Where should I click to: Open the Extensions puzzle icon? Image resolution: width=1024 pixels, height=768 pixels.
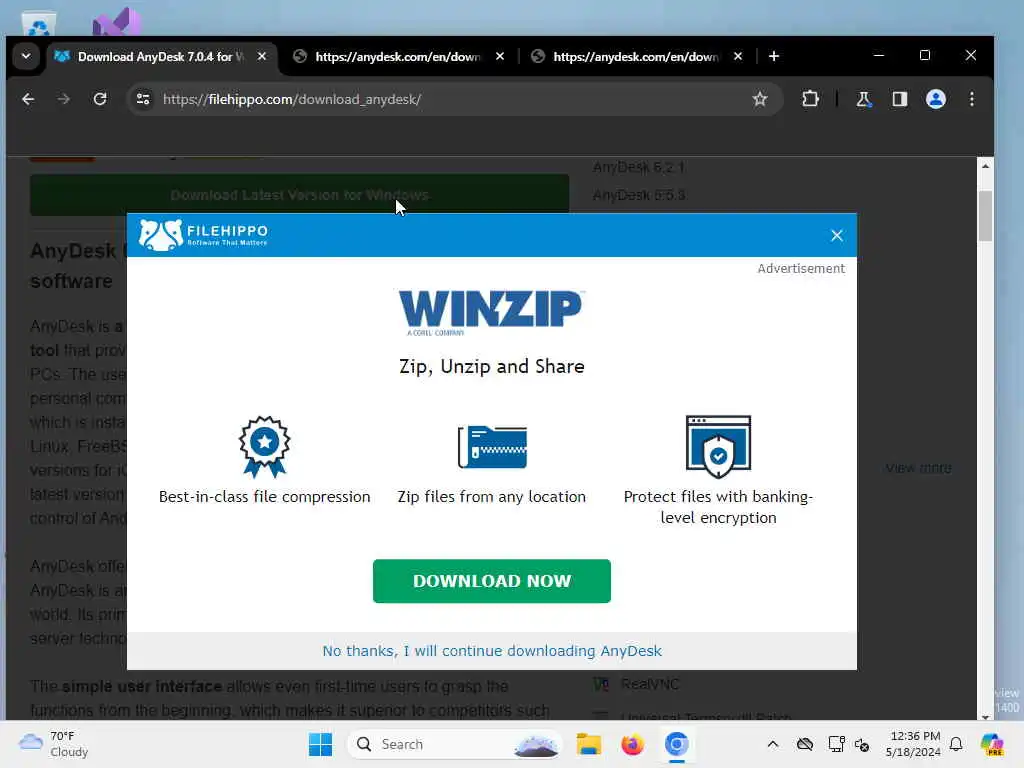[x=810, y=99]
